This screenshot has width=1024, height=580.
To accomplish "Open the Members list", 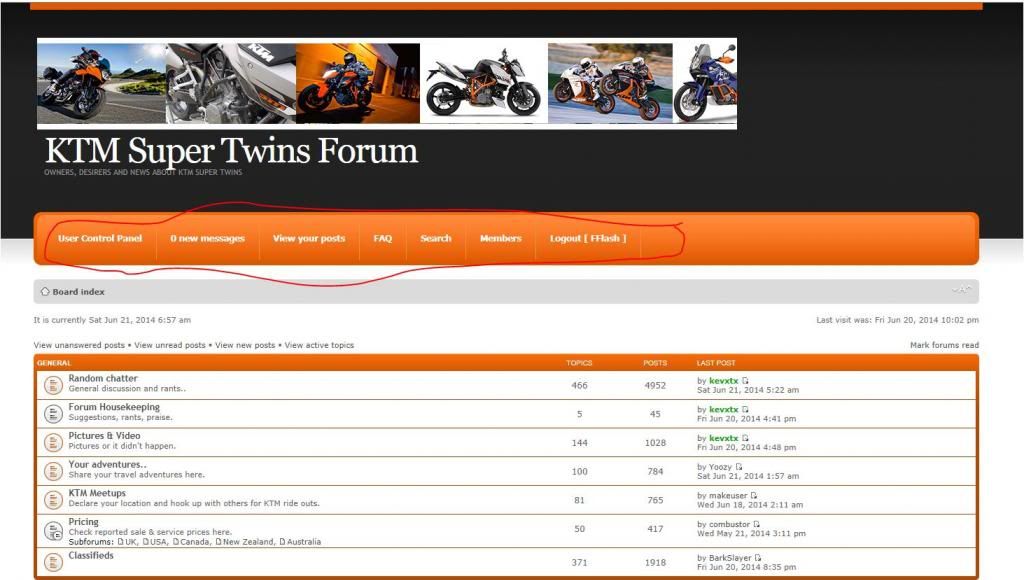I will (x=501, y=238).
